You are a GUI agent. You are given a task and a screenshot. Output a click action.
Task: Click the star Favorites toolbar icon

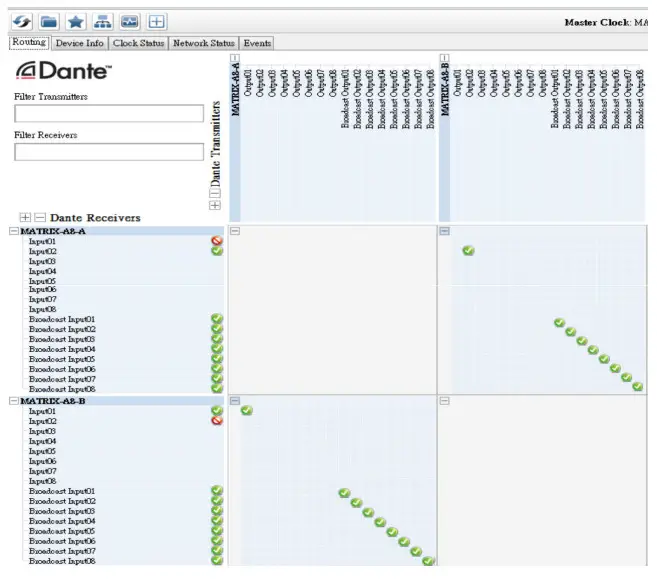pos(75,22)
